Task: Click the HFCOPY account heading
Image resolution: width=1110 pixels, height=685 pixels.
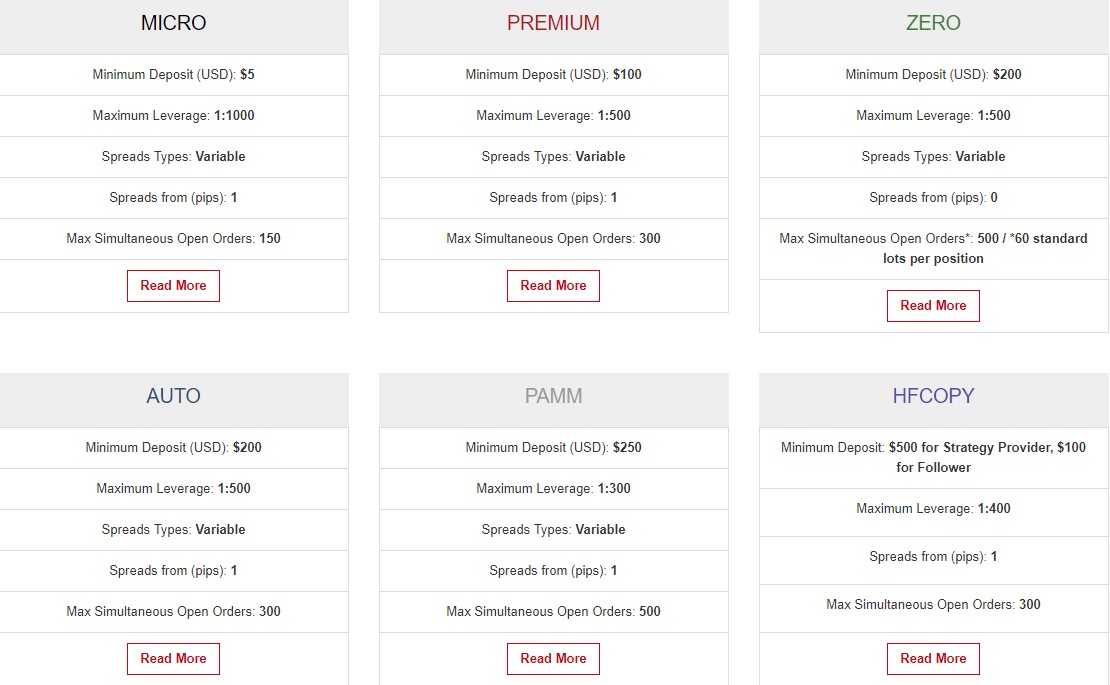Action: click(933, 396)
